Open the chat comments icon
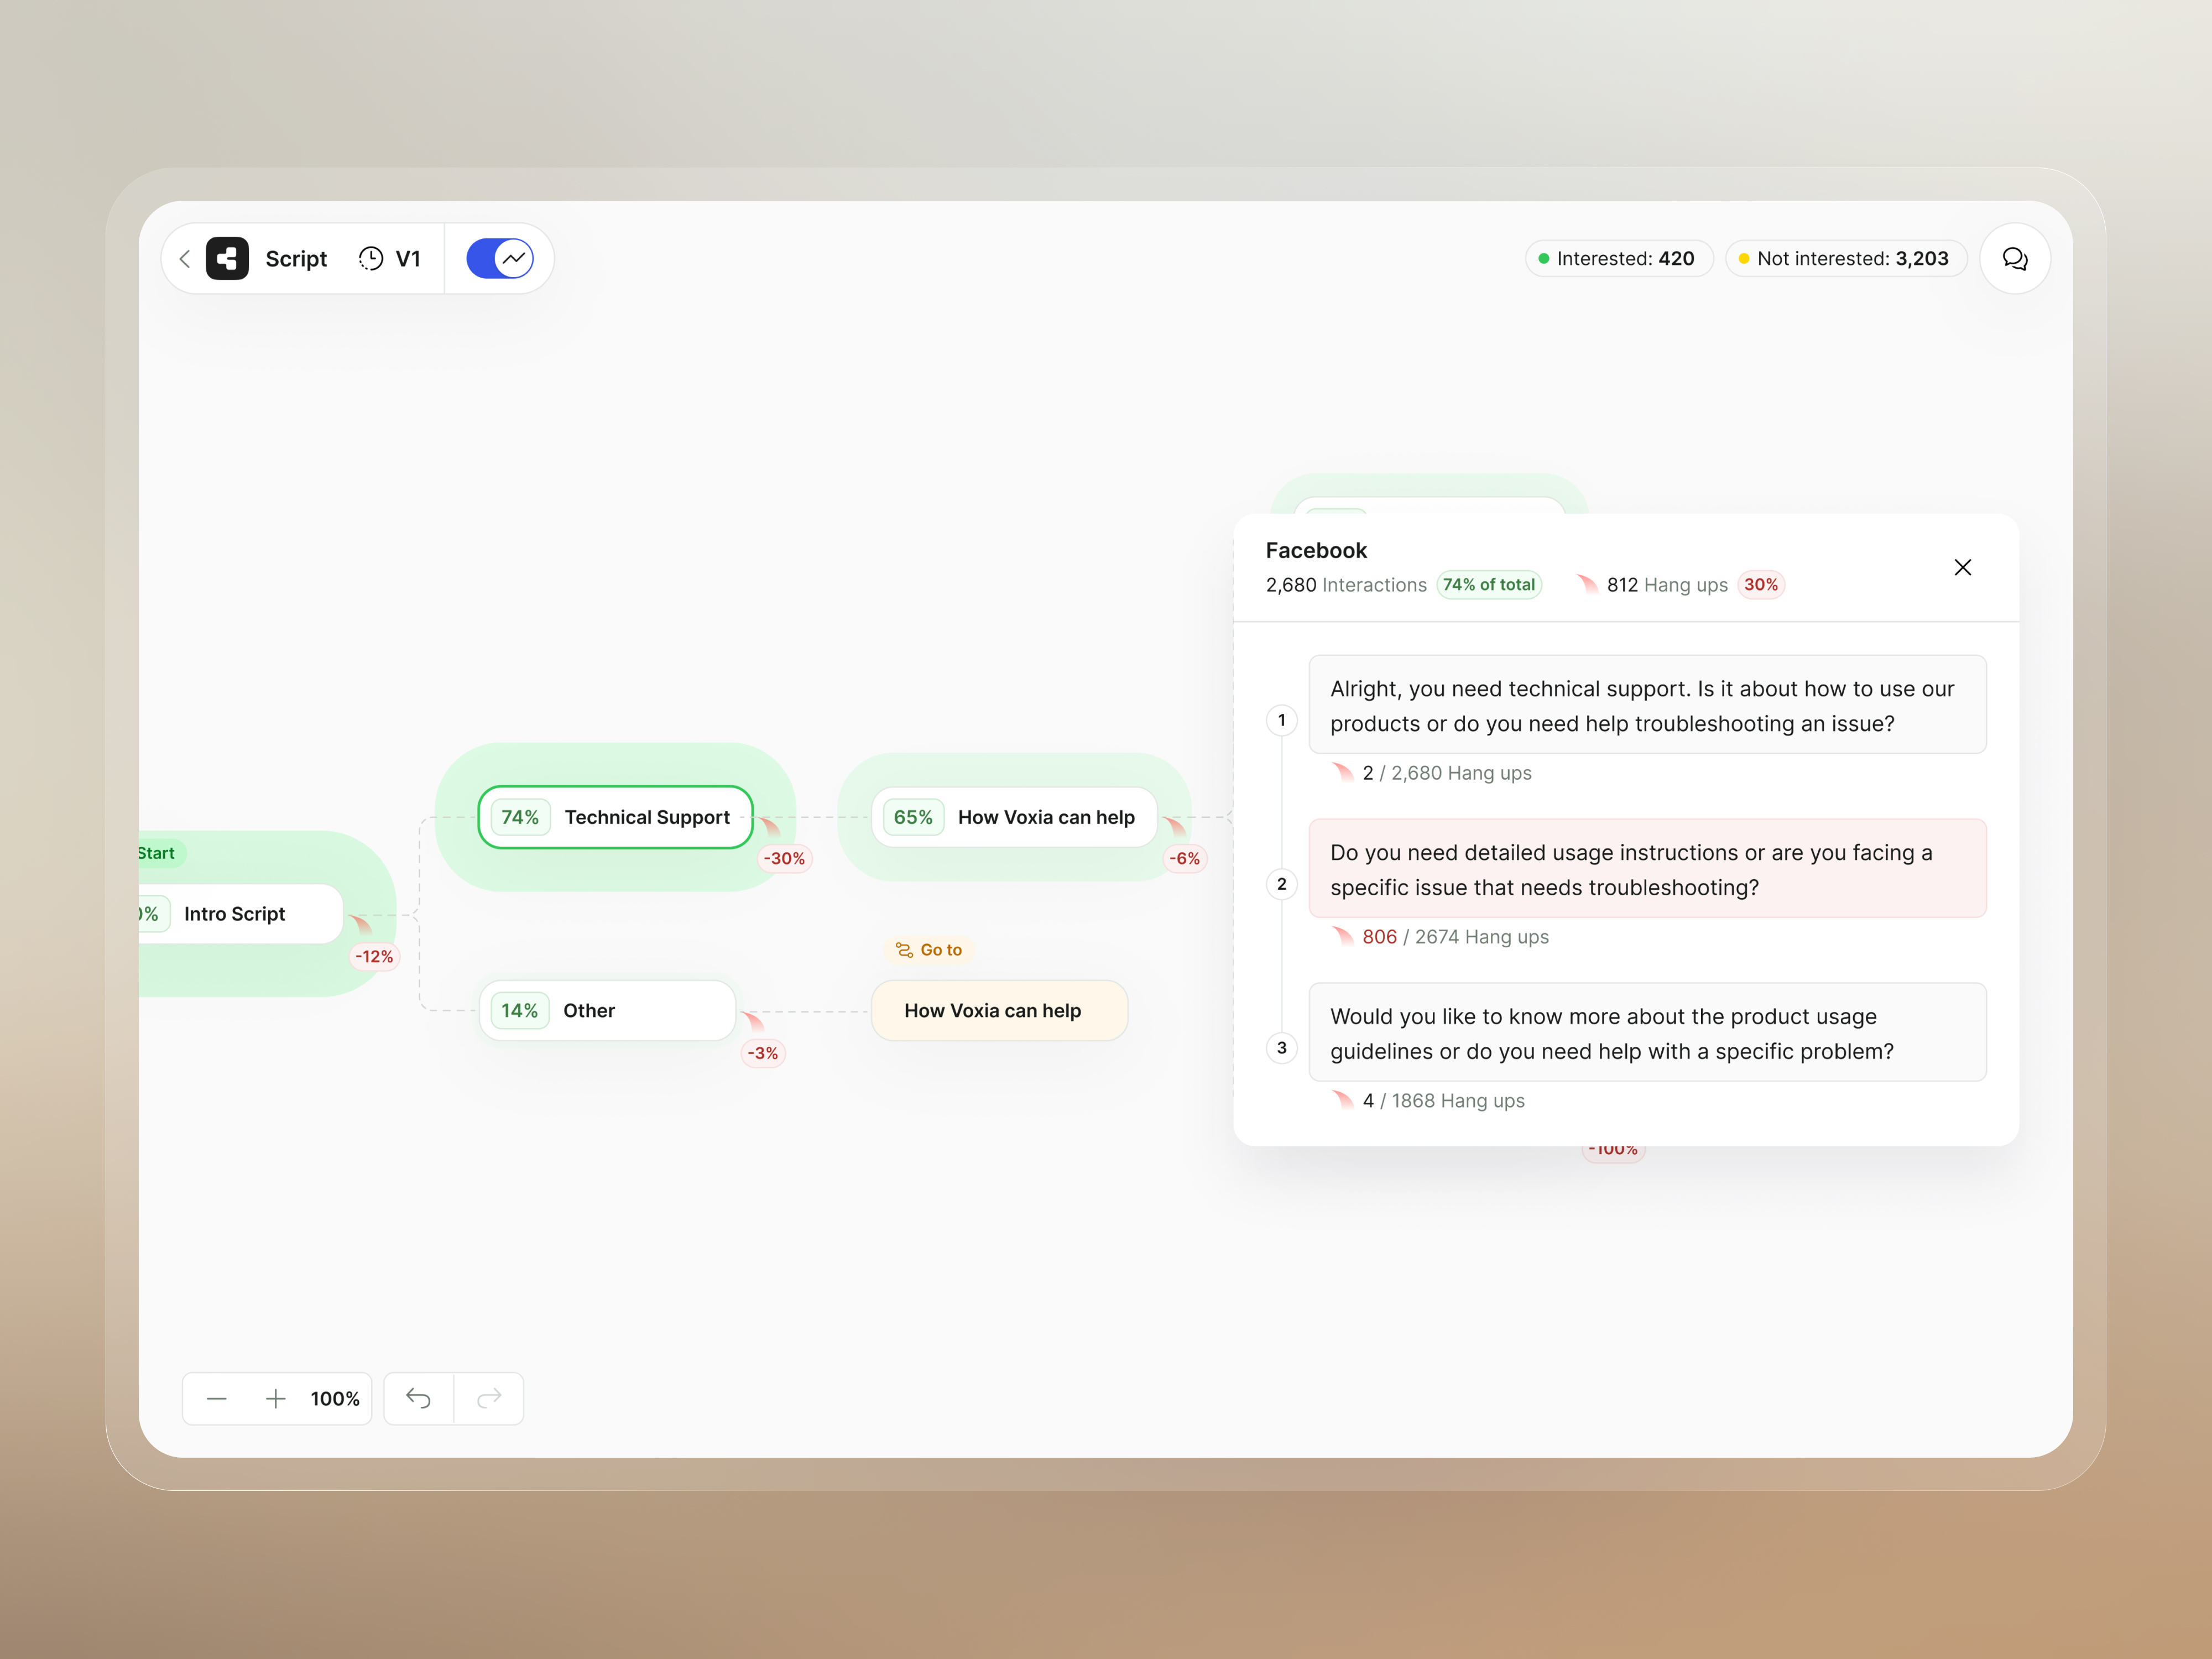This screenshot has height=1659, width=2212. 2014,259
